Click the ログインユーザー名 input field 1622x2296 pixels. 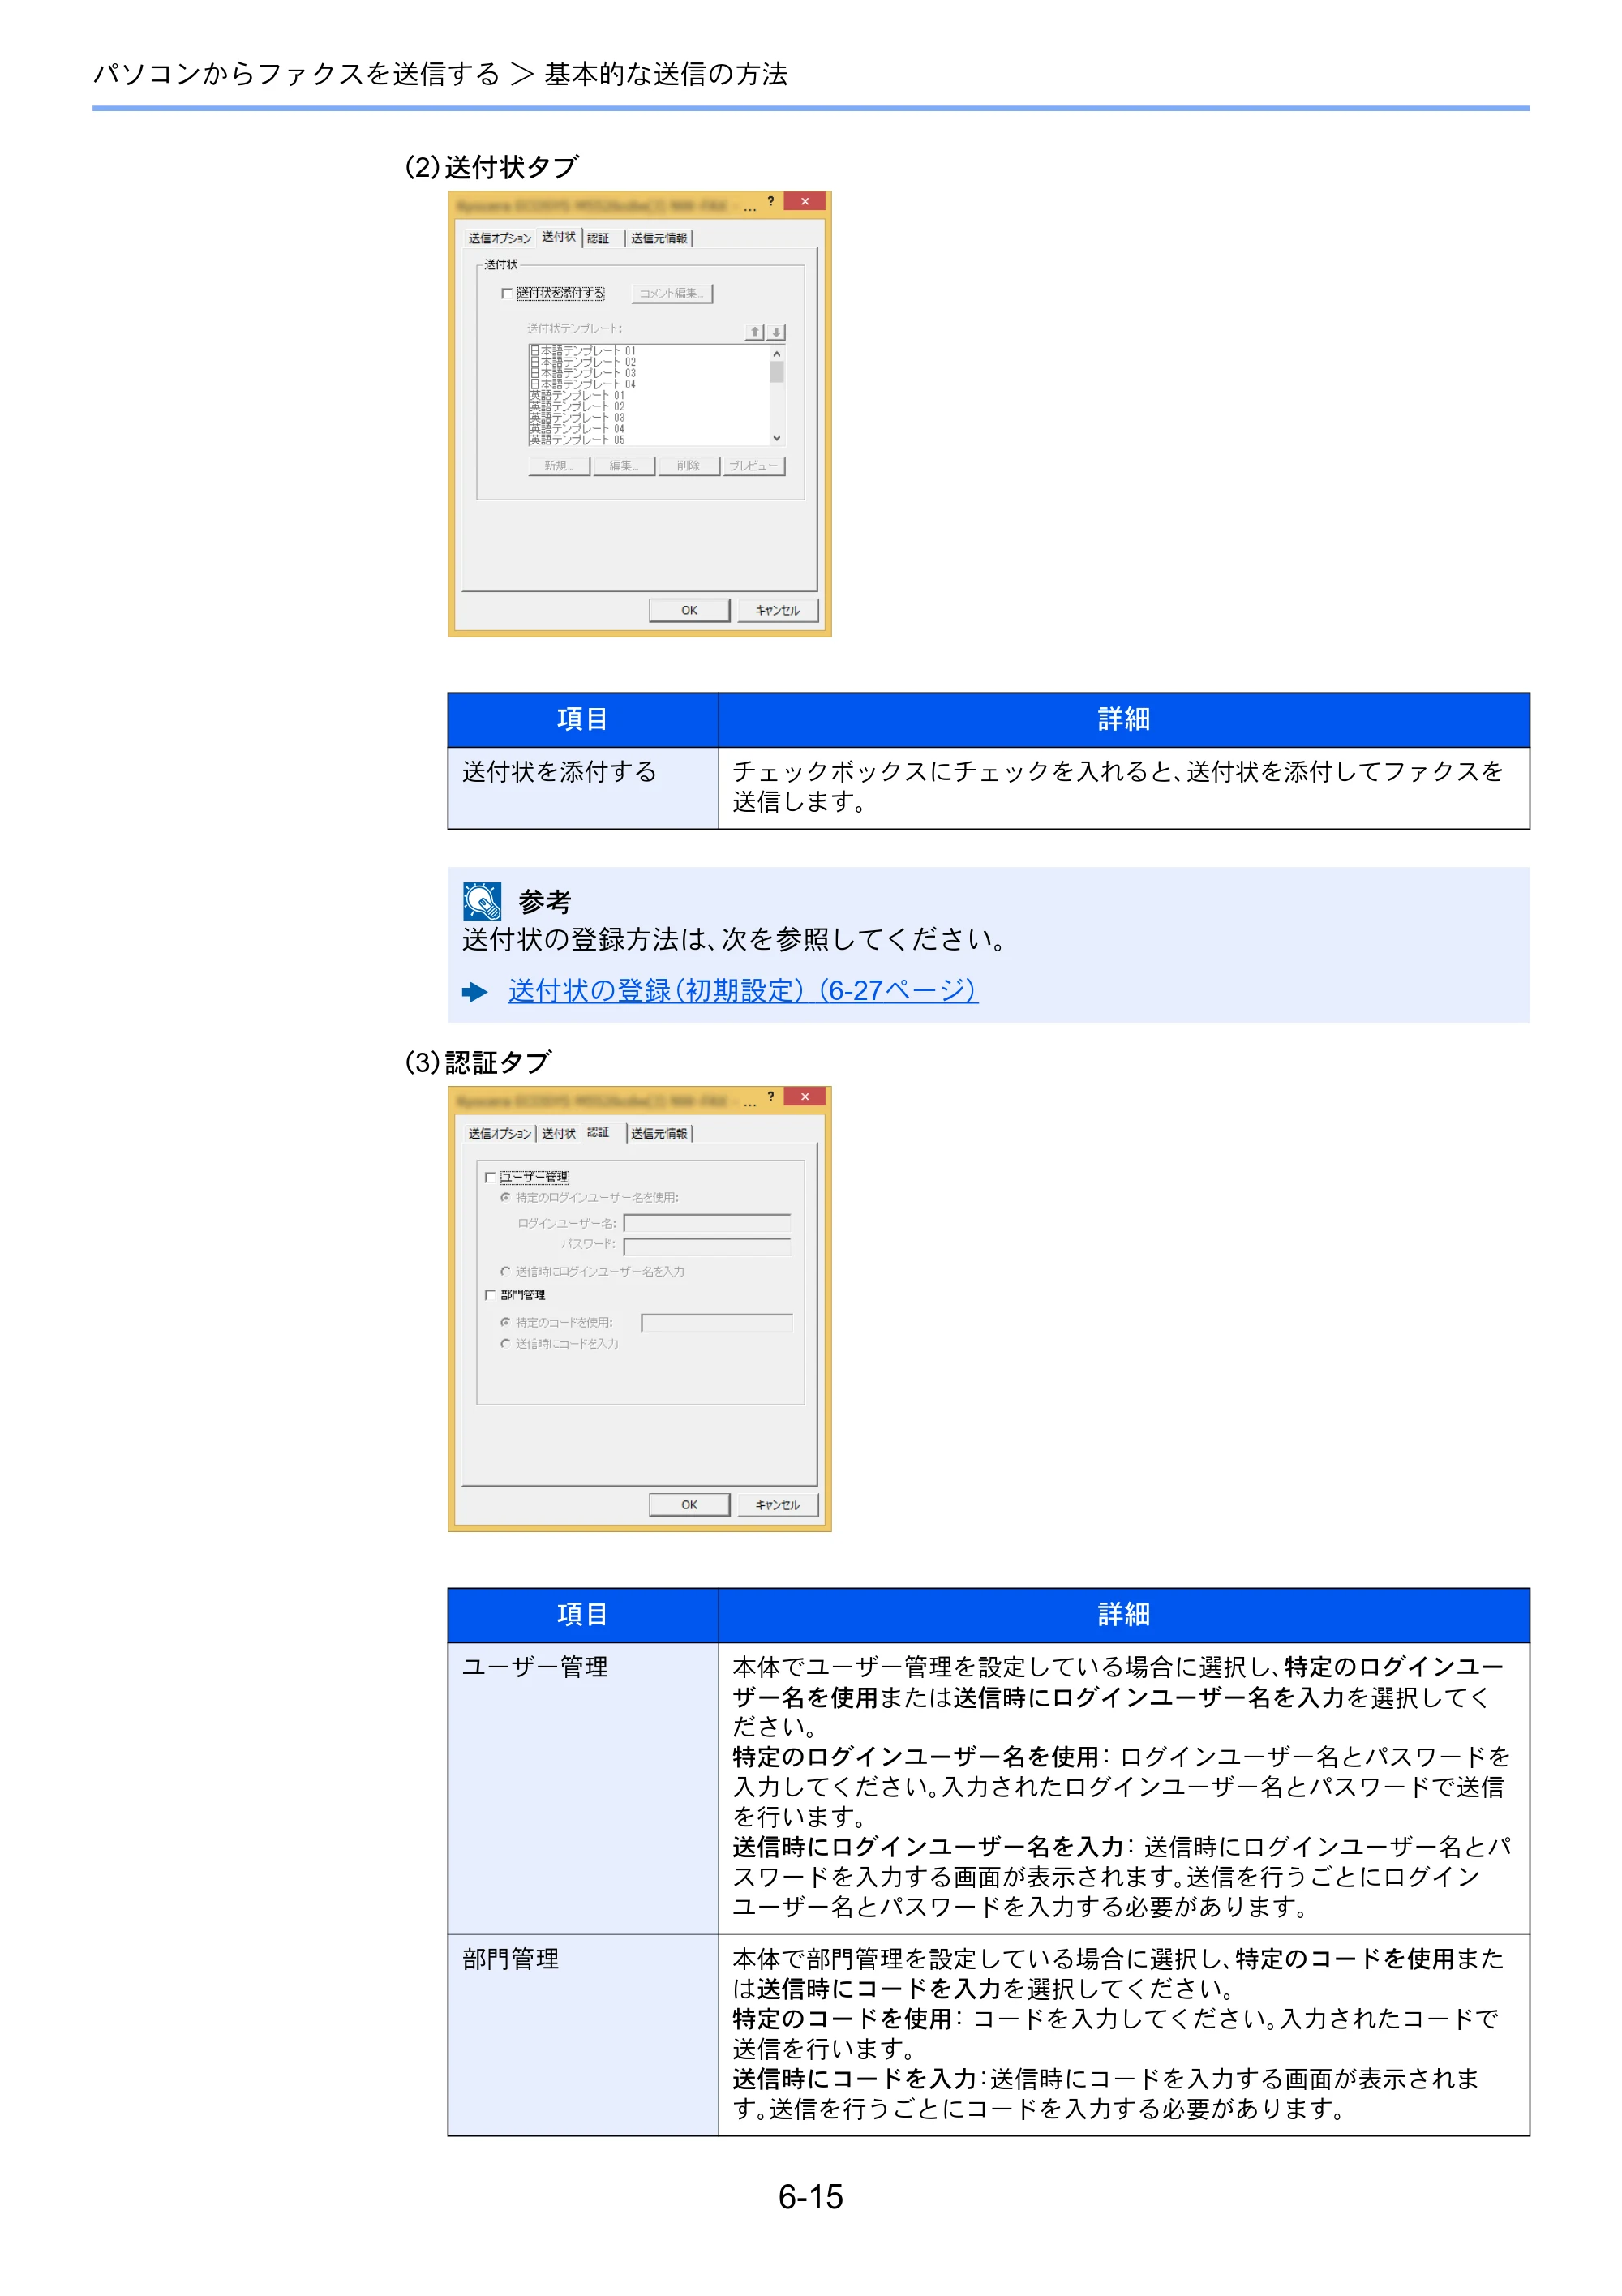707,1223
